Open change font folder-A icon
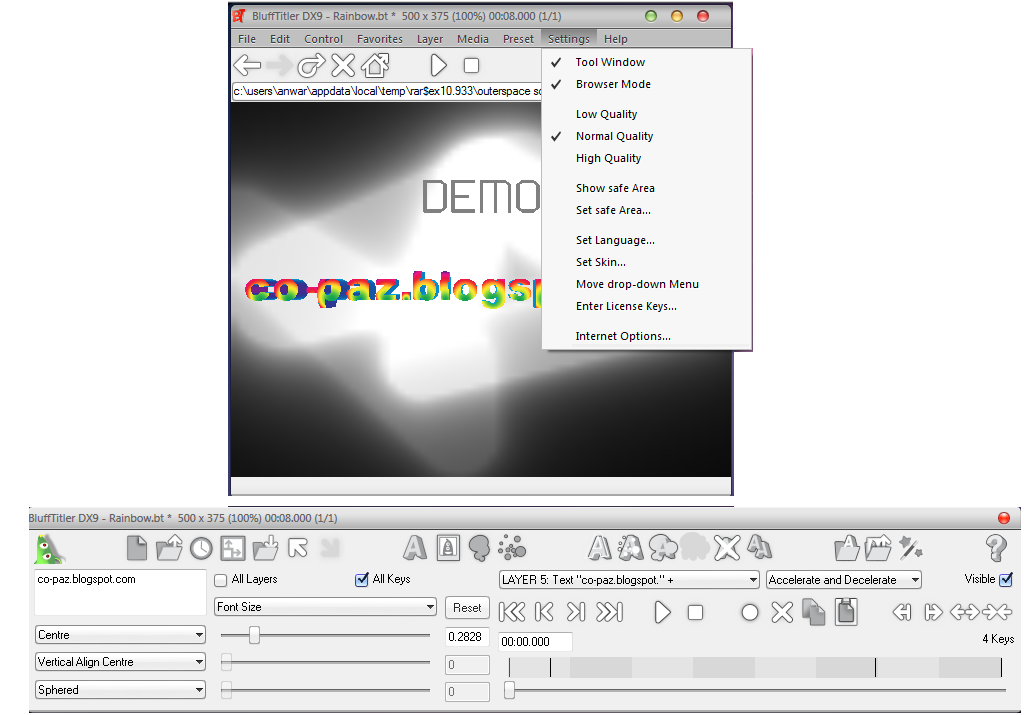 pos(846,548)
